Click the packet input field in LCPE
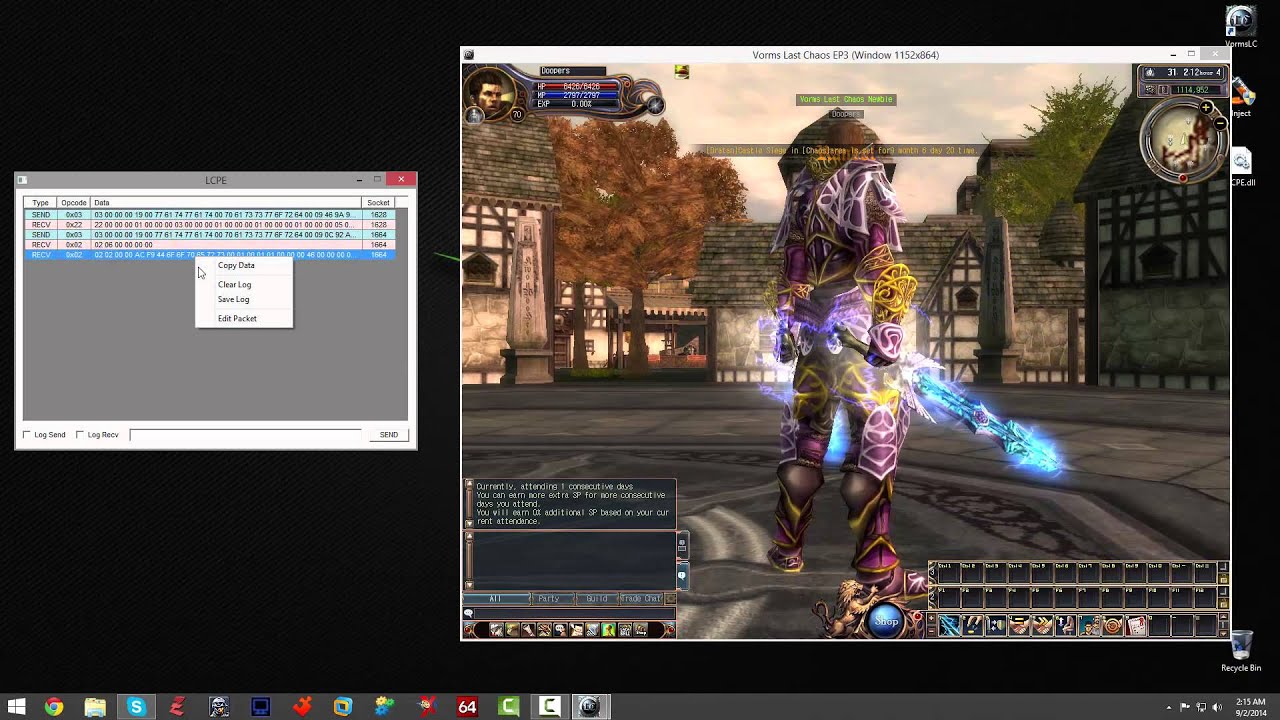 (x=245, y=435)
